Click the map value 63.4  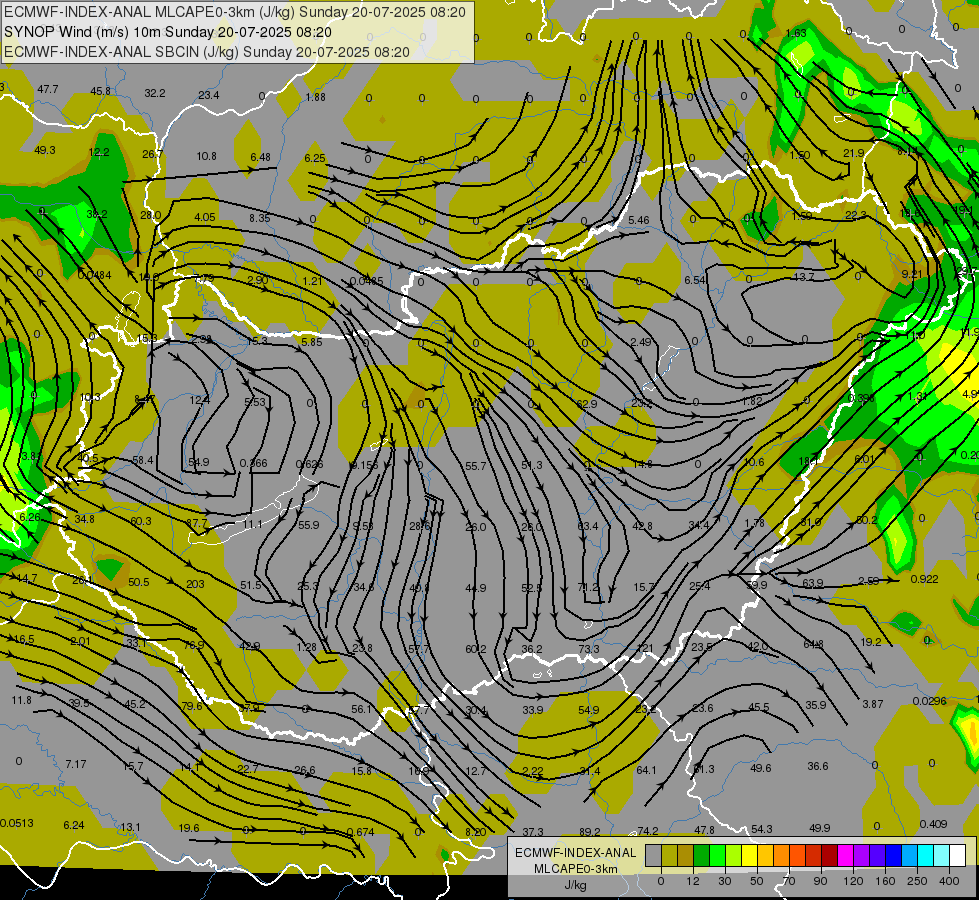(x=588, y=527)
